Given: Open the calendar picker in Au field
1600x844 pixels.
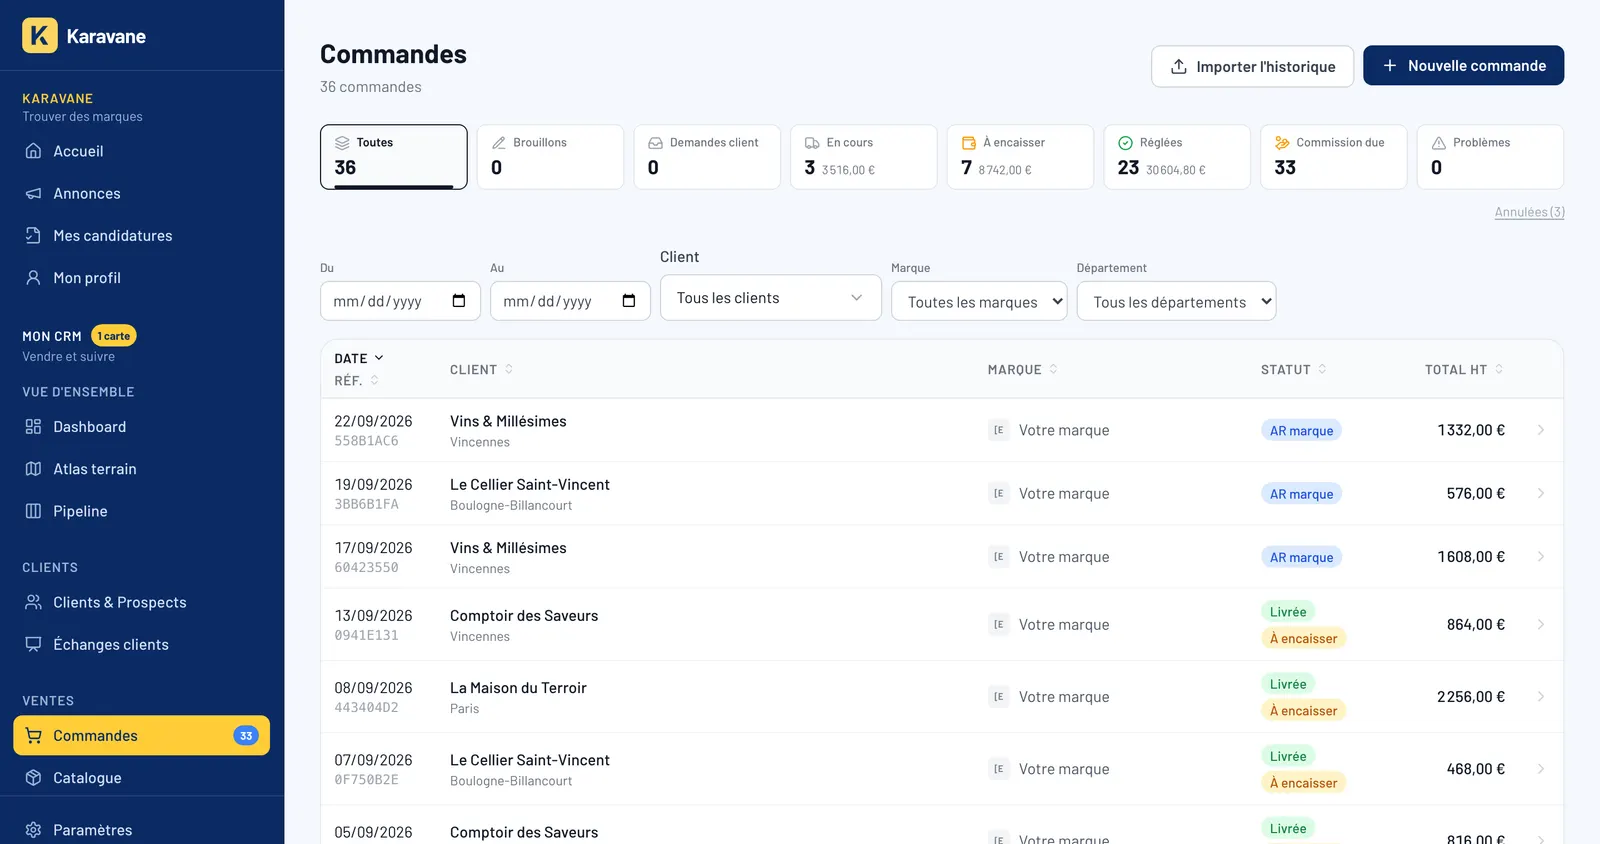Looking at the screenshot, I should pos(629,301).
